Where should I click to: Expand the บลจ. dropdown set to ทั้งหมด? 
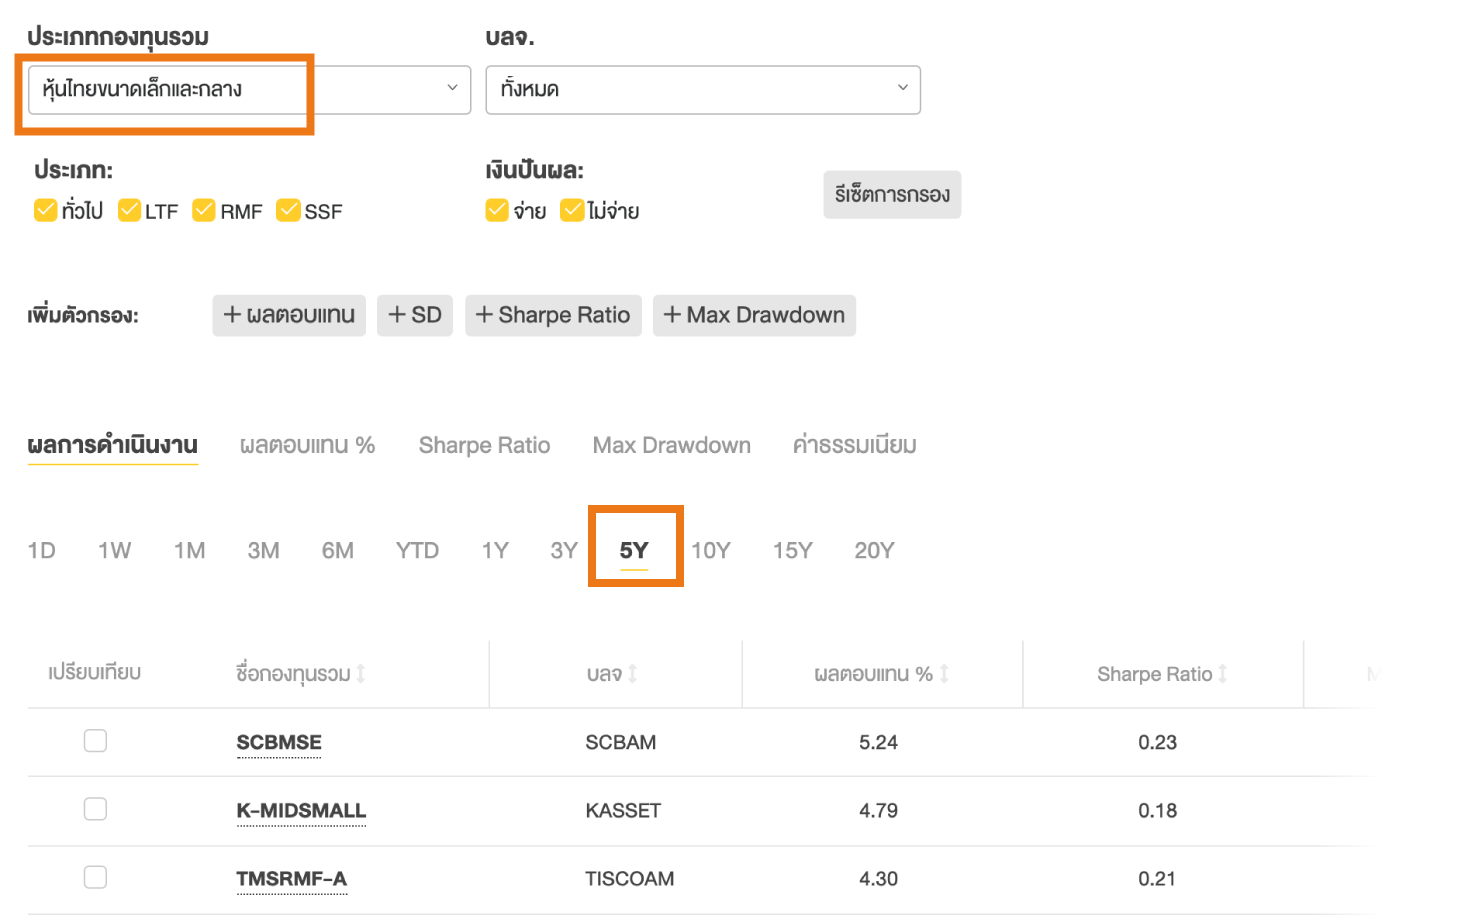point(702,90)
